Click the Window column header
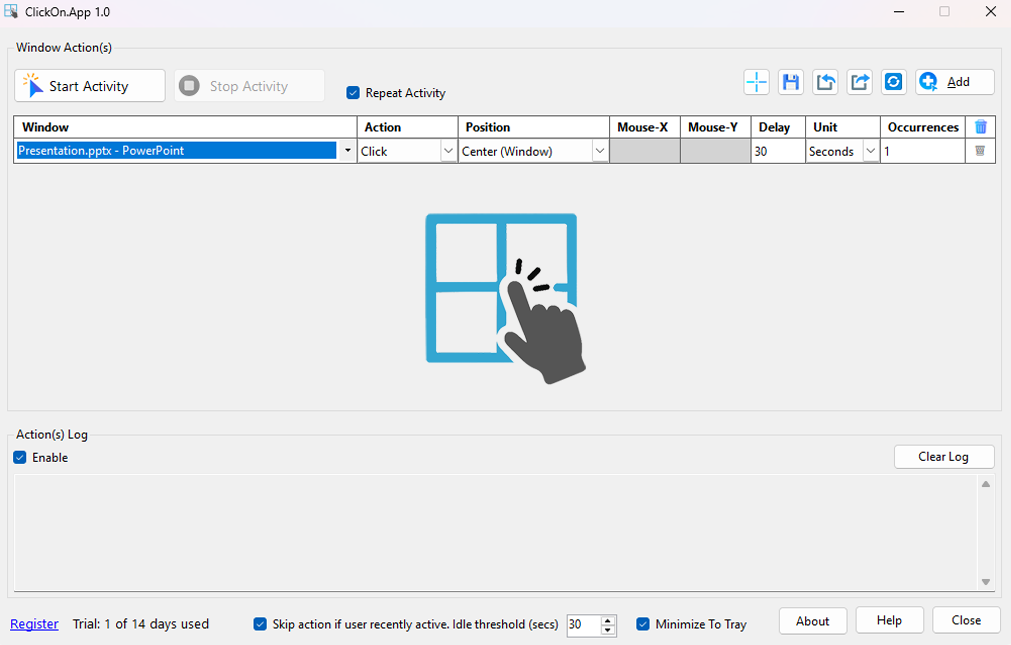Screen dimensions: 1011x645 186,127
